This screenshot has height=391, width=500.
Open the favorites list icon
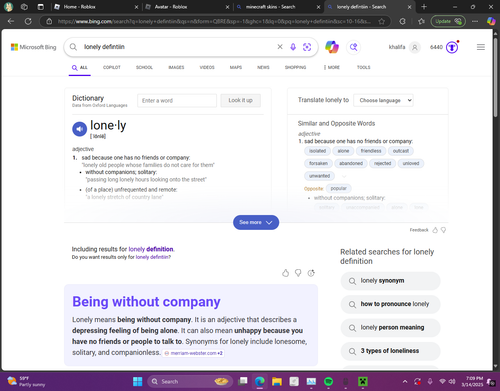421,21
